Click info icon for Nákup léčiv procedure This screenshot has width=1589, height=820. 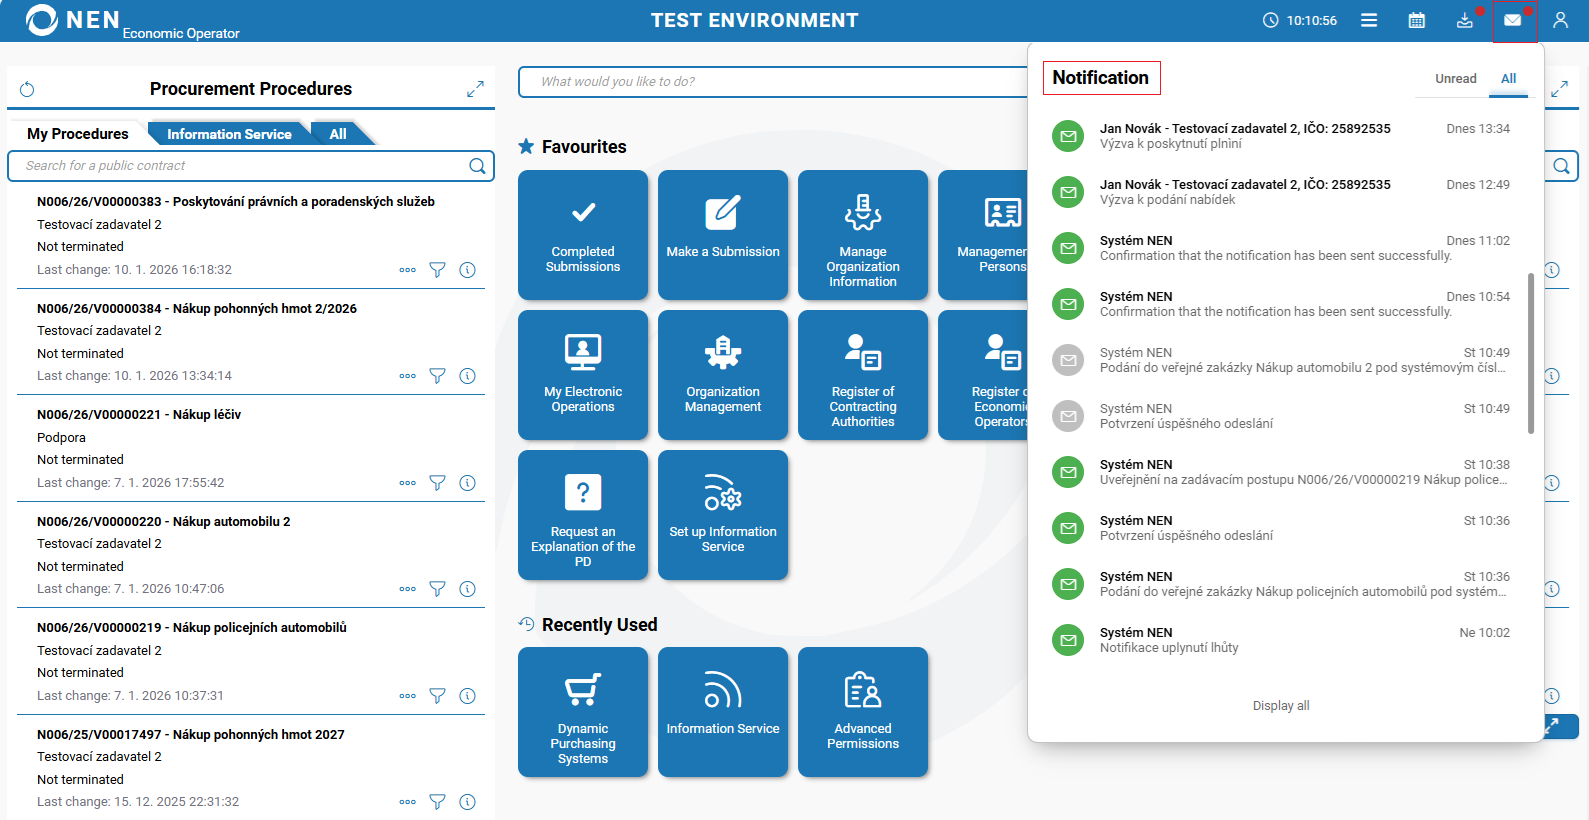pyautogui.click(x=467, y=483)
